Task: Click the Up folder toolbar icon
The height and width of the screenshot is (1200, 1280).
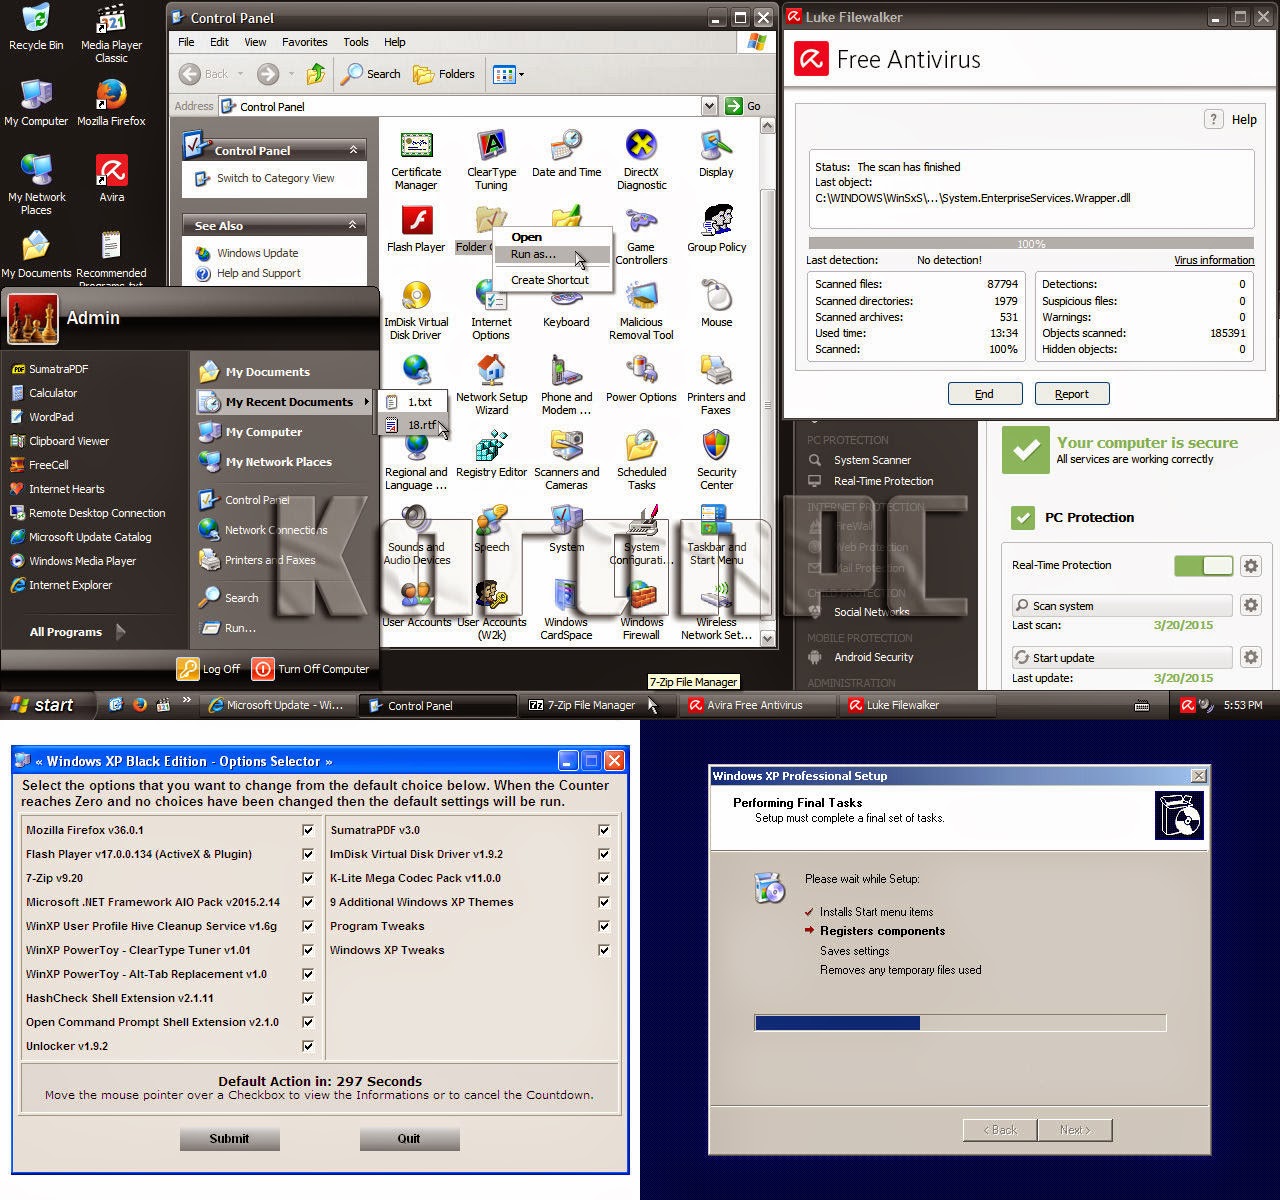Action: click(316, 74)
